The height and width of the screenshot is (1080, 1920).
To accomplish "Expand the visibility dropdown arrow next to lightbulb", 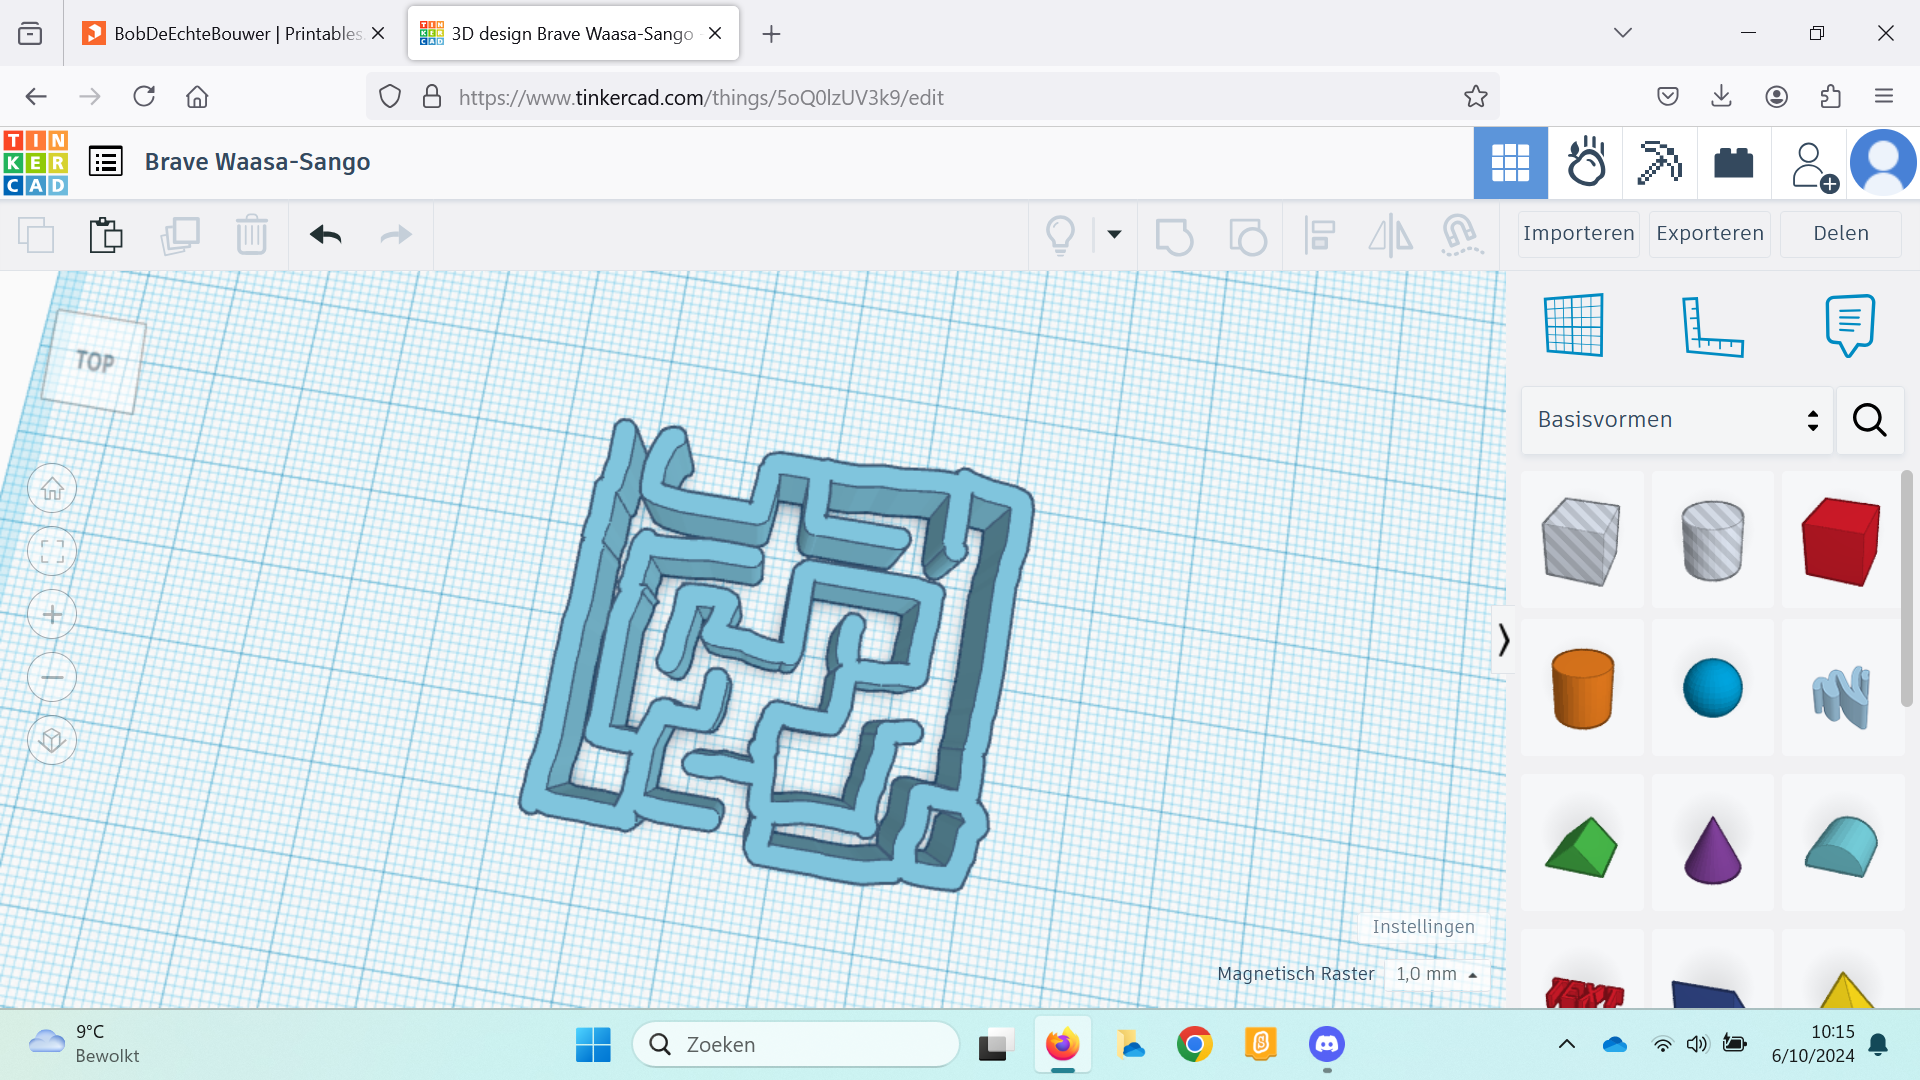I will 1114,234.
